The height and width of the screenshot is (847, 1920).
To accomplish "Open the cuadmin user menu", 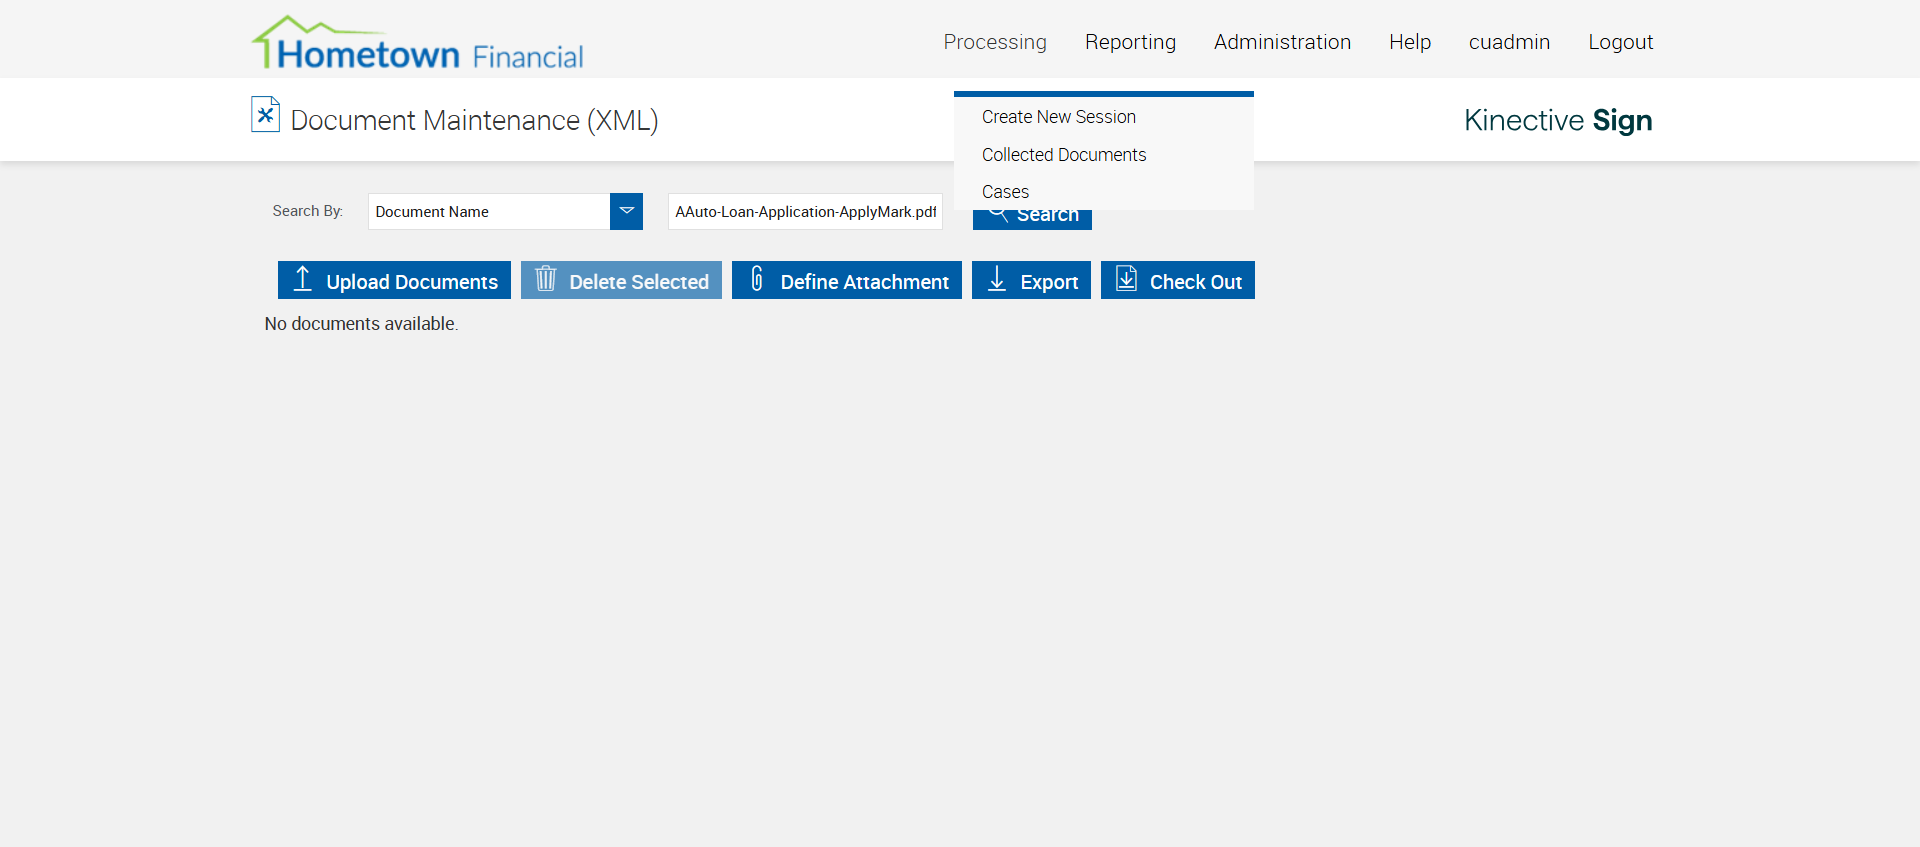I will 1509,42.
